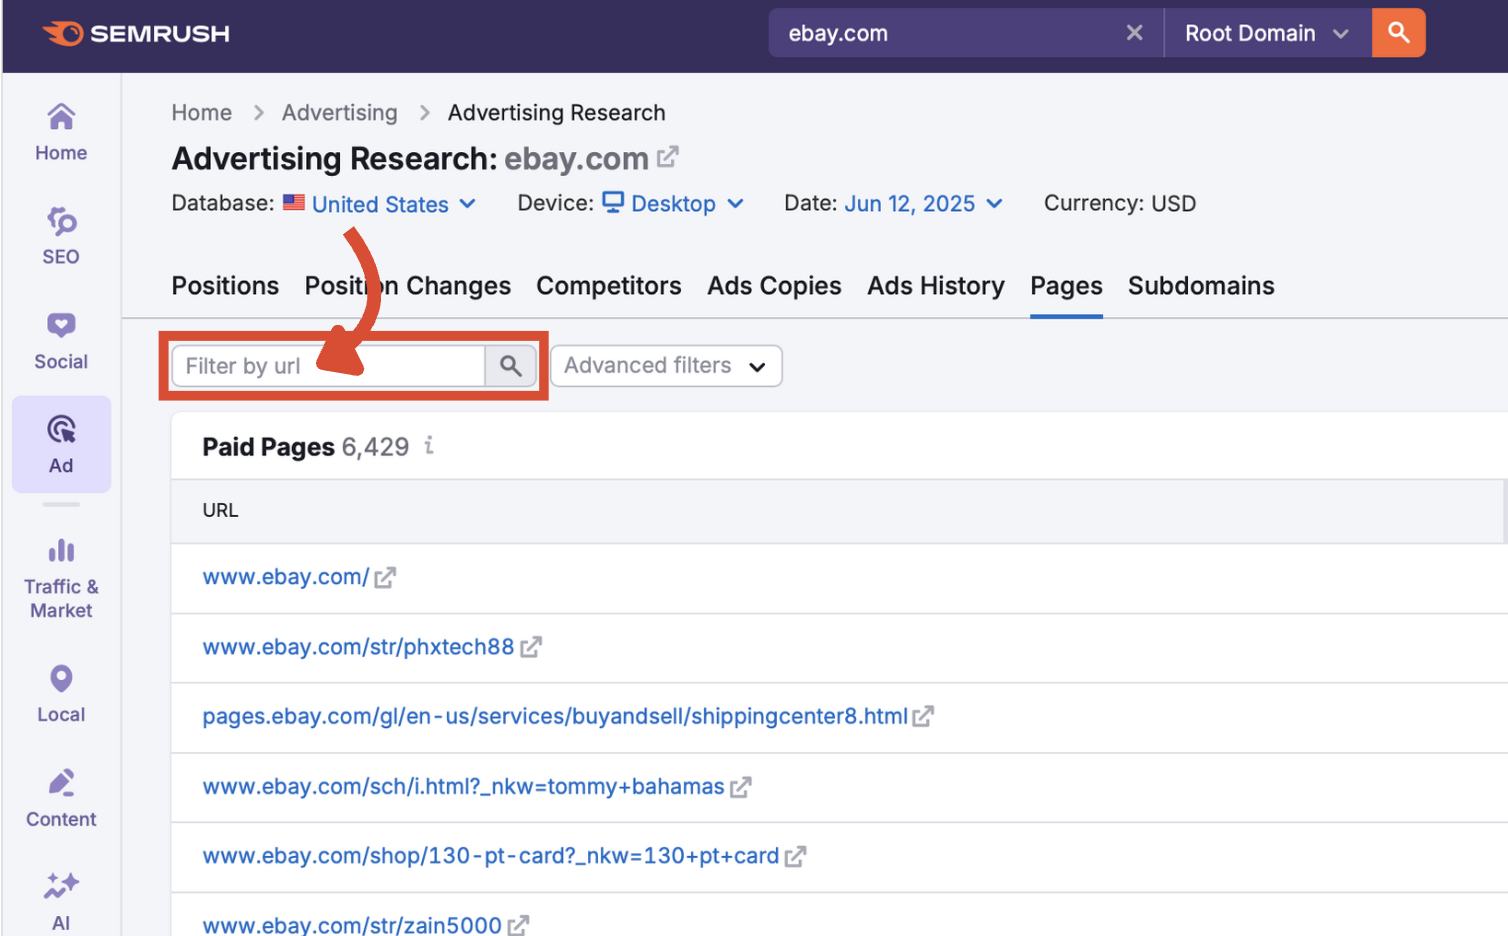Expand the Advanced filters dropdown

click(666, 366)
